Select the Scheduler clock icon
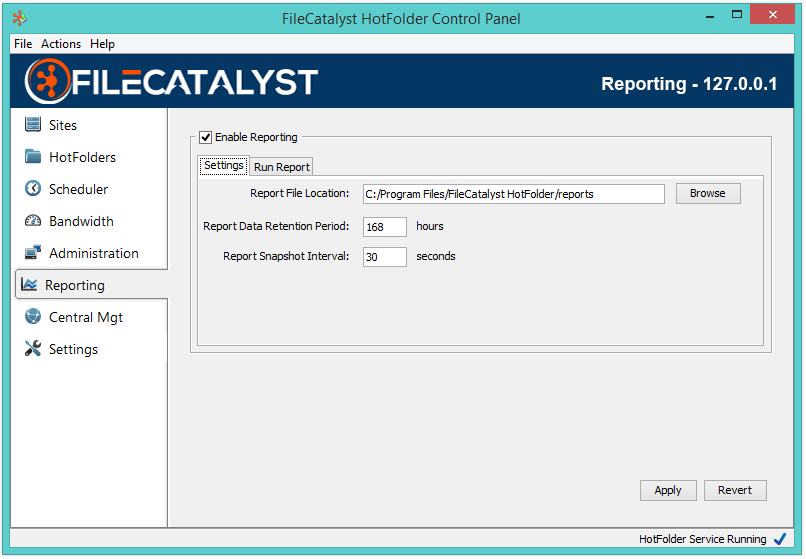The image size is (806, 559). (32, 189)
